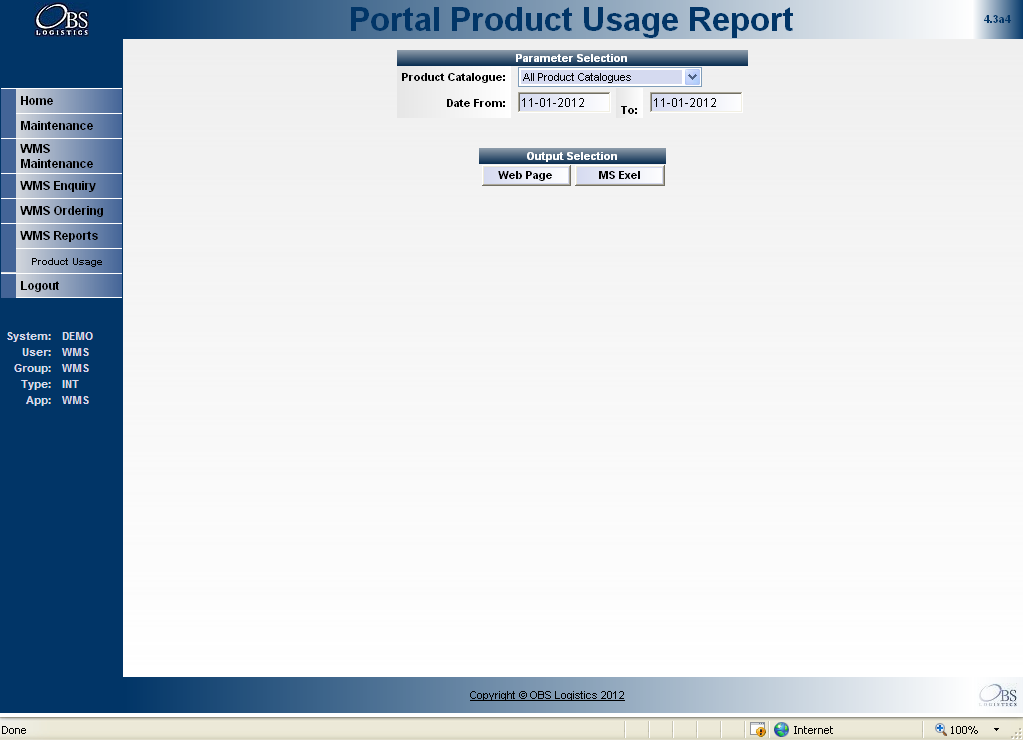Click Logout in the sidebar
The height and width of the screenshot is (740, 1023).
coord(69,286)
